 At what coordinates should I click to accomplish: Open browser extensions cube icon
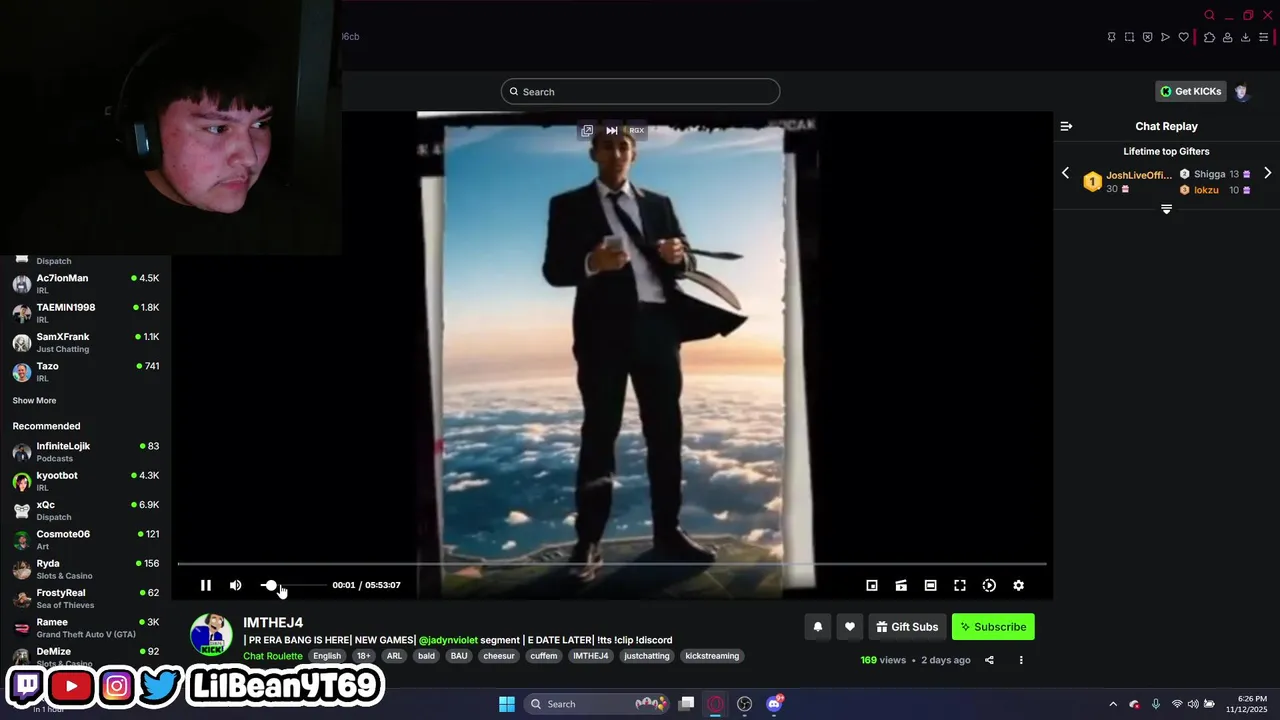coord(1209,37)
